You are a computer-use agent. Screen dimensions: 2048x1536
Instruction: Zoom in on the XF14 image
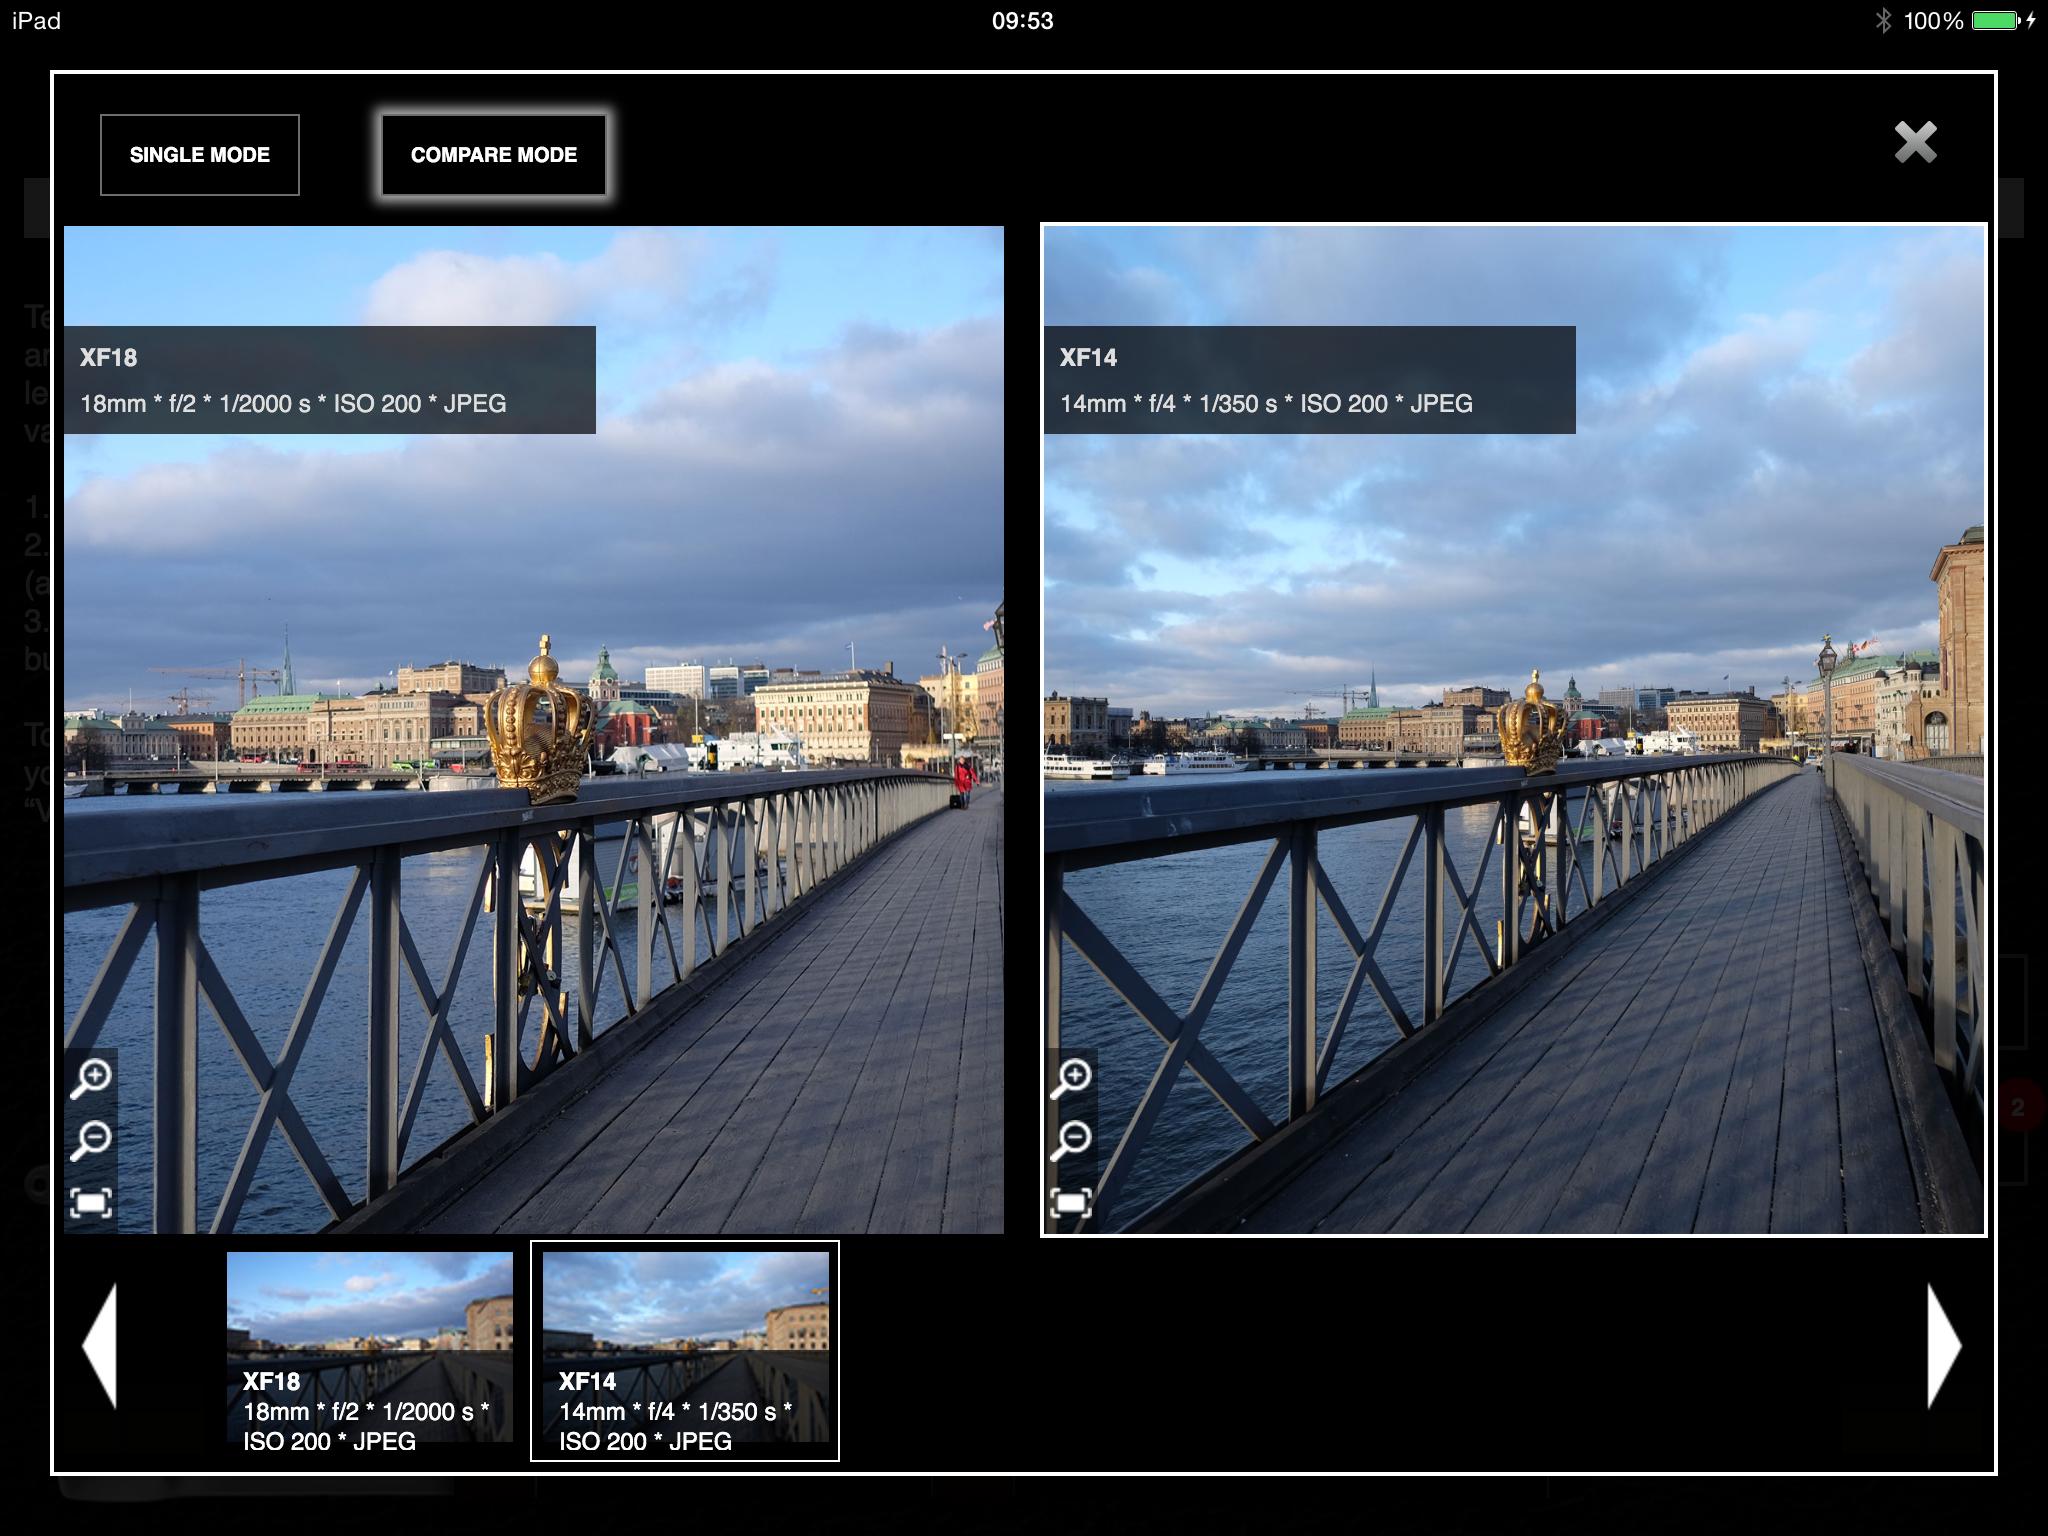click(1071, 1079)
